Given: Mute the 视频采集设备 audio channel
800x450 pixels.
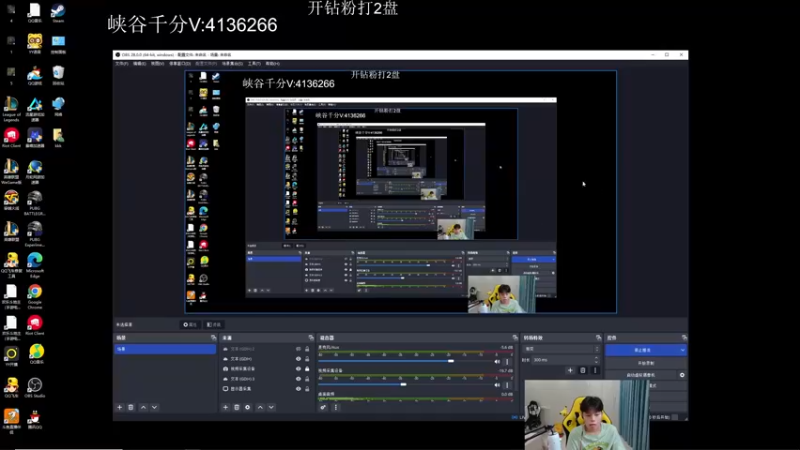Looking at the screenshot, I should 497,385.
